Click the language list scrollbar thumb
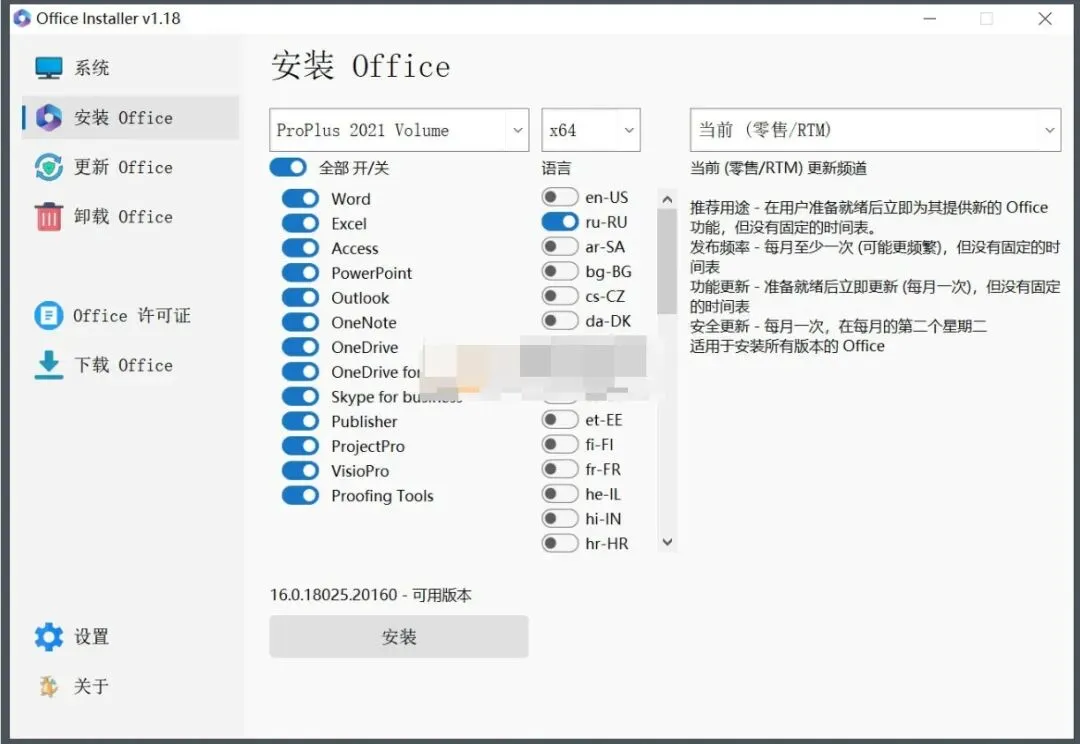 pos(667,262)
